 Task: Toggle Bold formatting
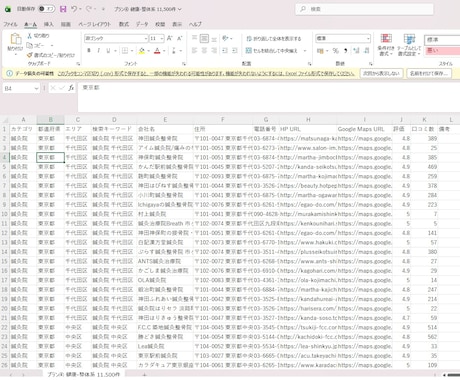pos(89,51)
